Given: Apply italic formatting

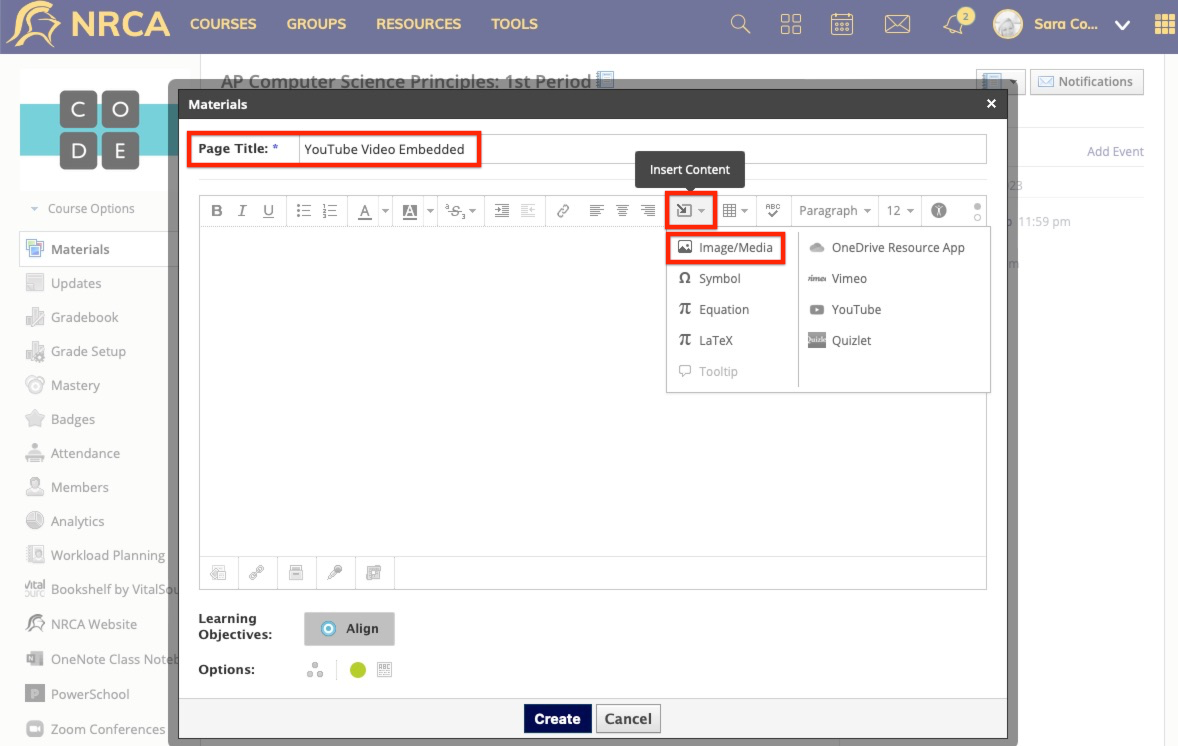Looking at the screenshot, I should click(241, 210).
